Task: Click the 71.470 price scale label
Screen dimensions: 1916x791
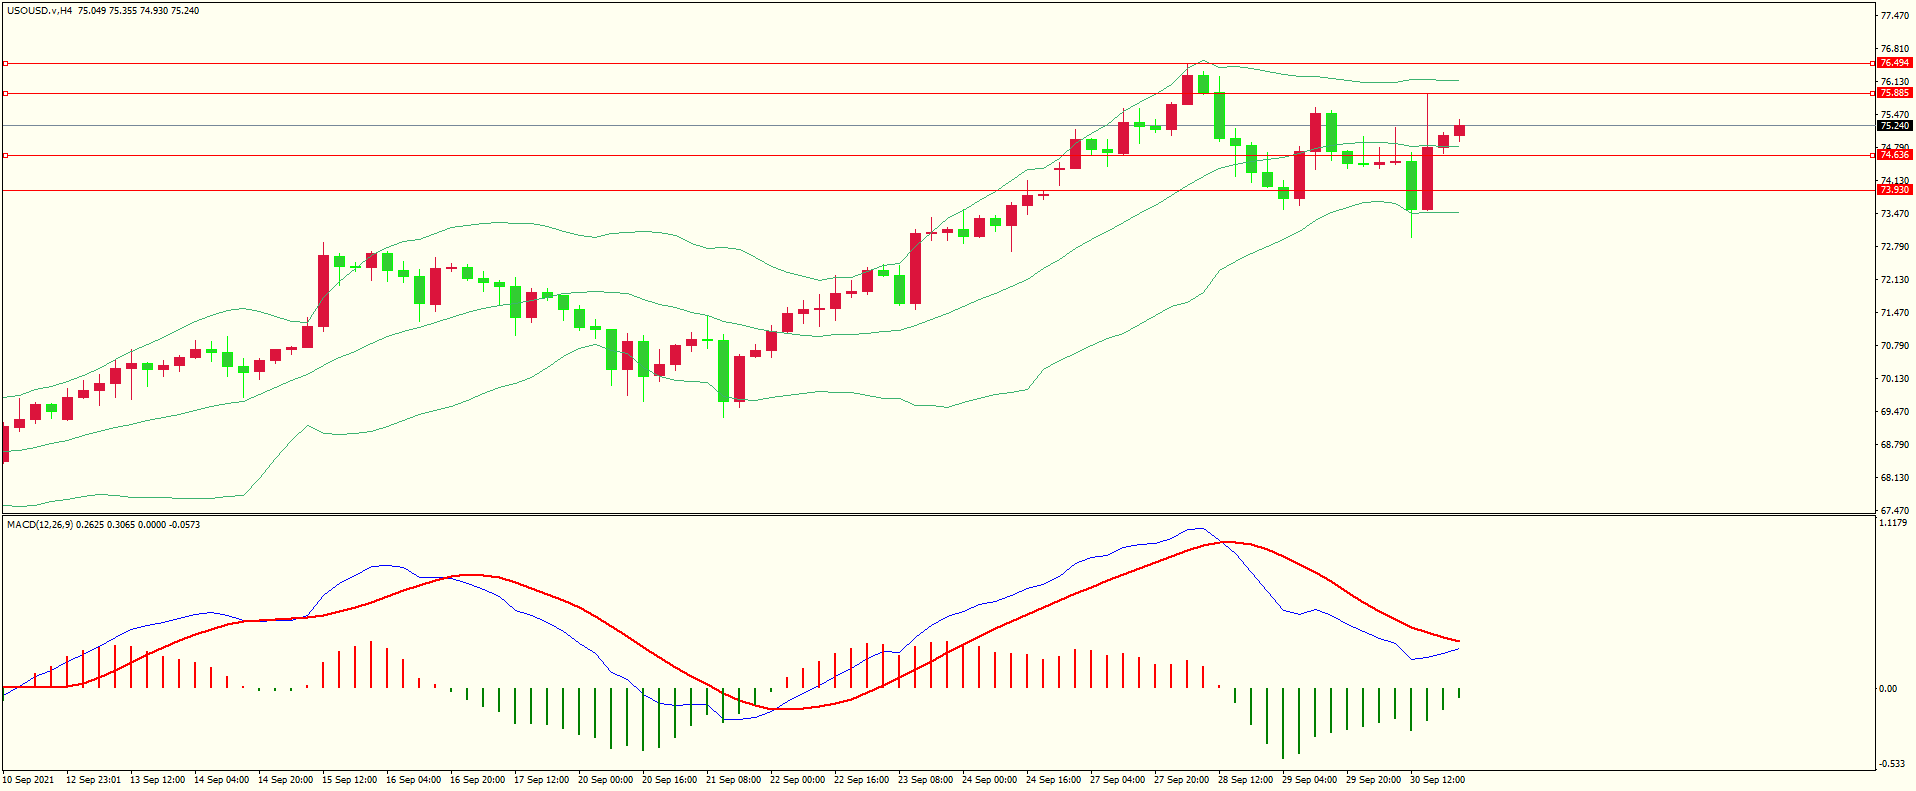Action: pyautogui.click(x=1895, y=313)
